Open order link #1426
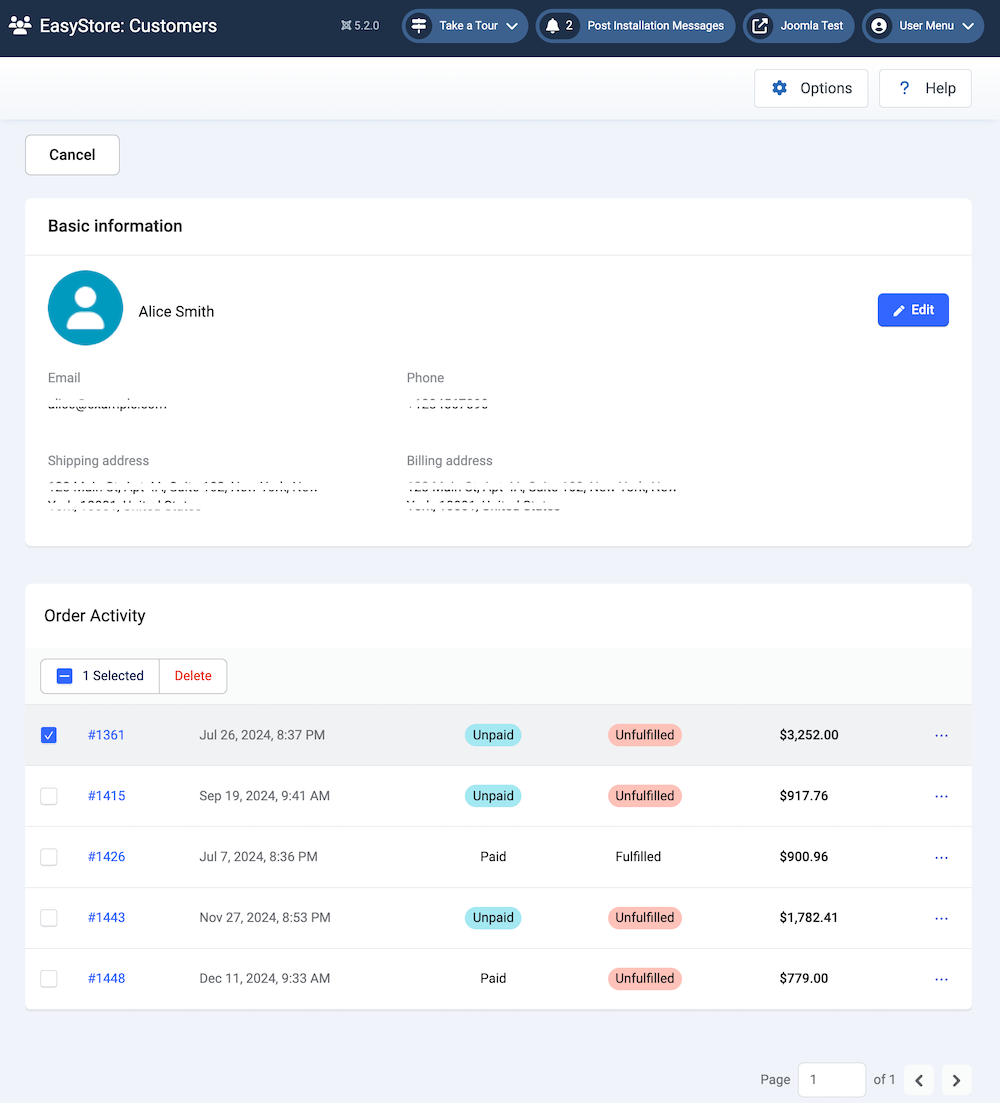Image resolution: width=1000 pixels, height=1103 pixels. click(106, 857)
